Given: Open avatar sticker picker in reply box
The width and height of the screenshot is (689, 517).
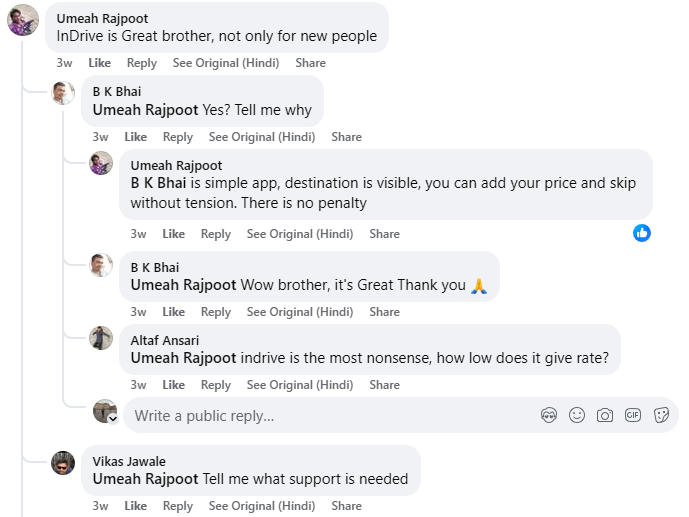Looking at the screenshot, I should tap(549, 415).
